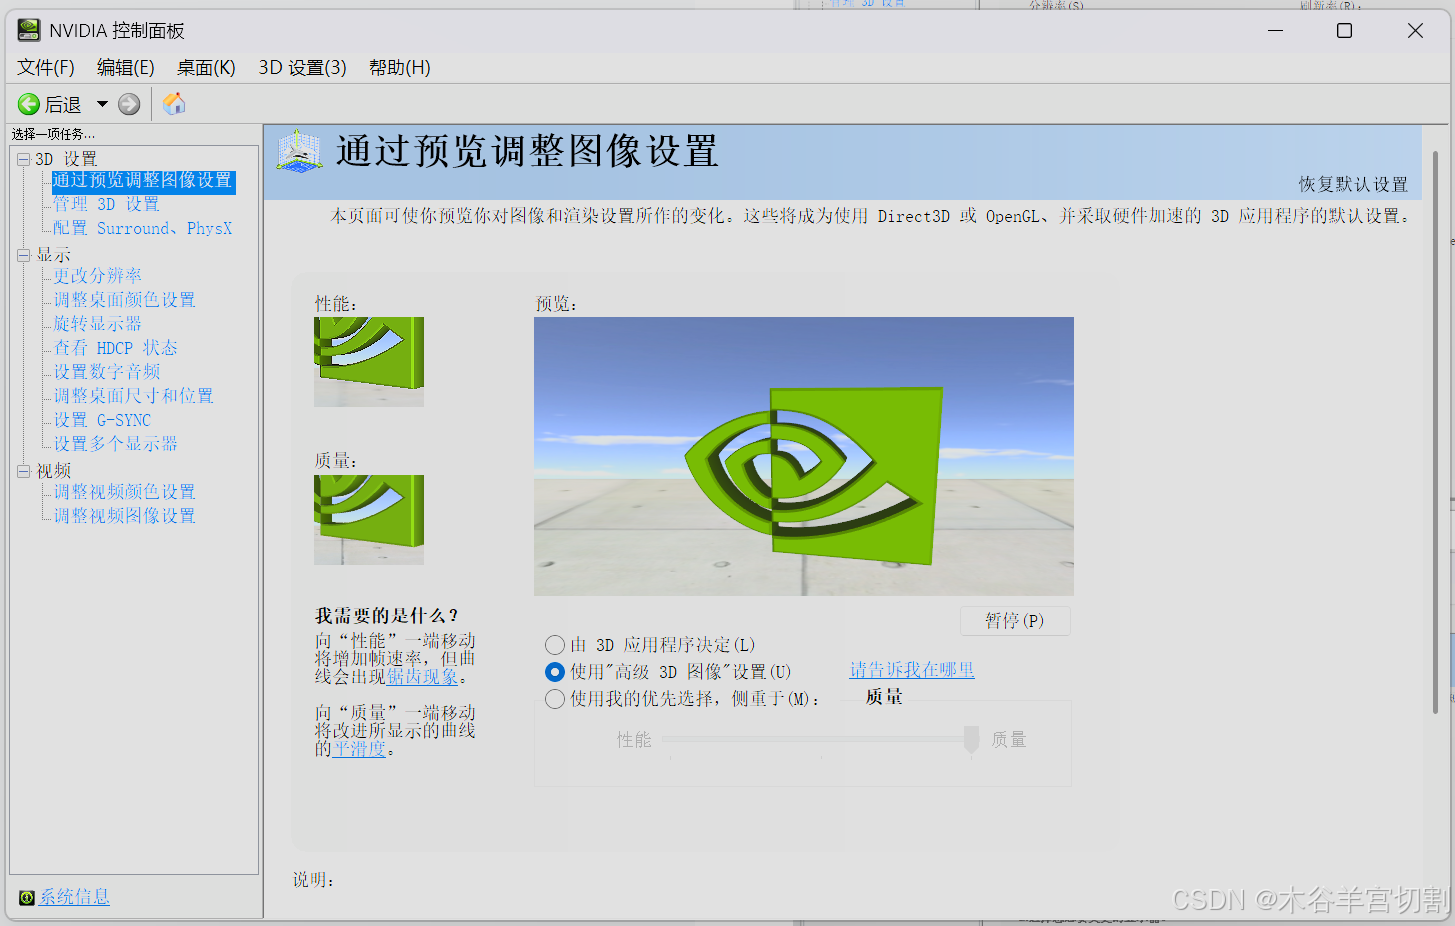Click the 质量 label right of the slider

(x=1009, y=740)
